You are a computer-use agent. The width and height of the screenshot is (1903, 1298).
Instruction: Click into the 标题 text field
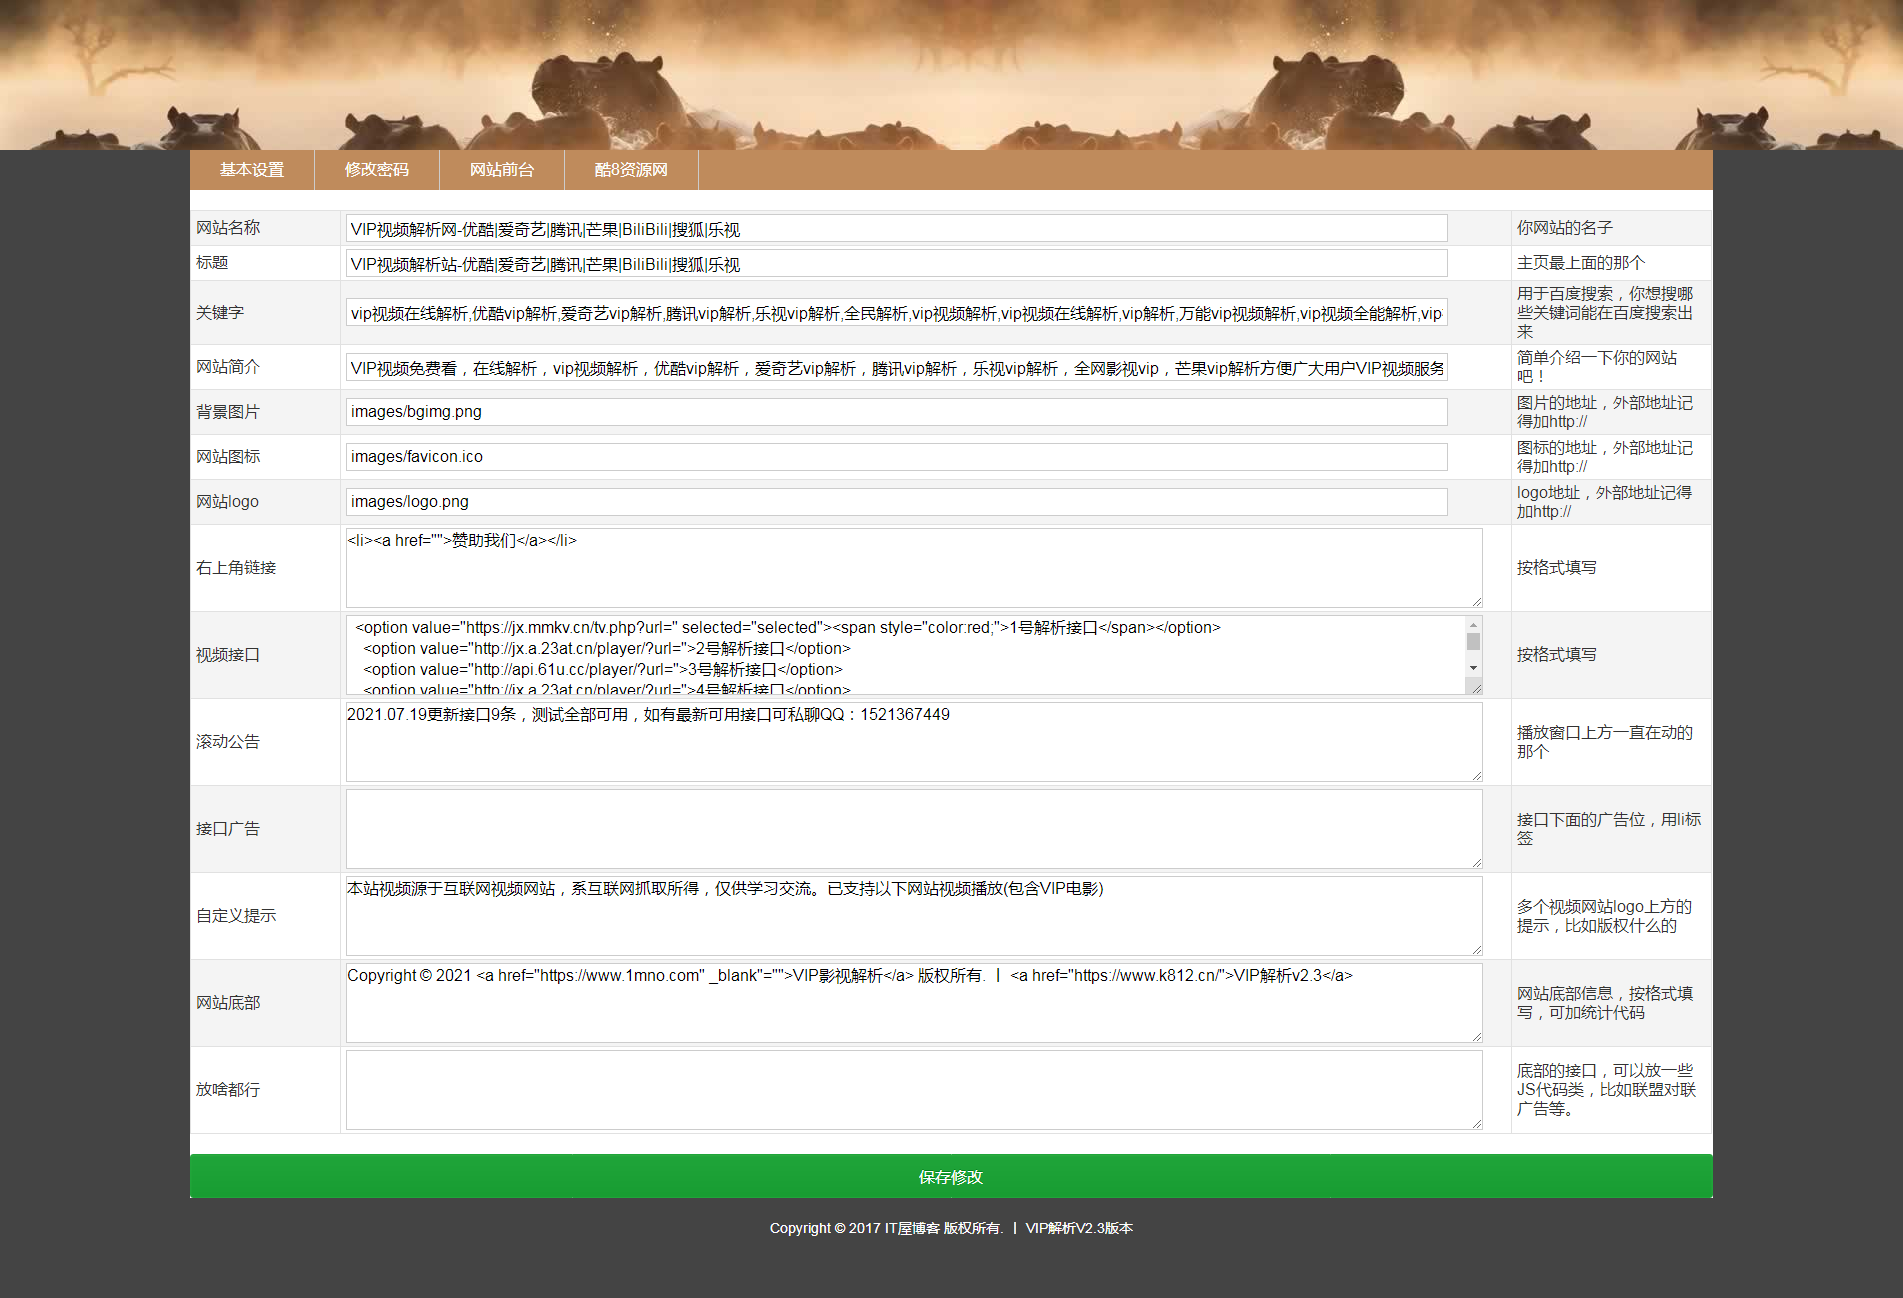coord(896,264)
